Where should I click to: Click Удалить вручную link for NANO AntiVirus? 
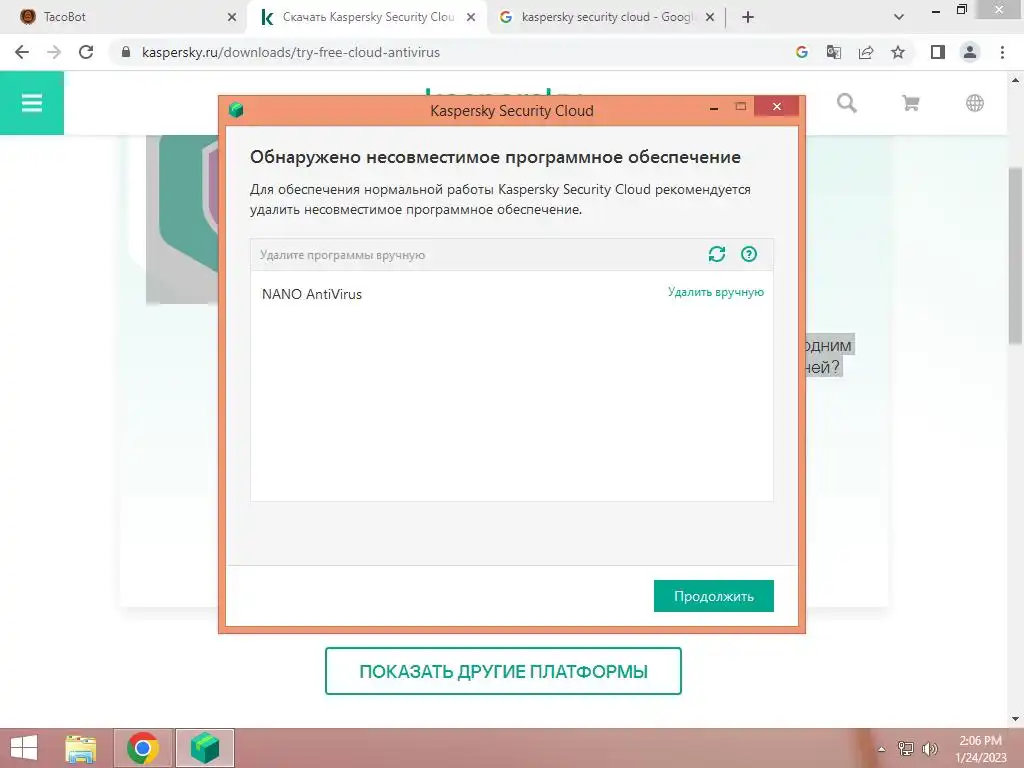[x=715, y=292]
